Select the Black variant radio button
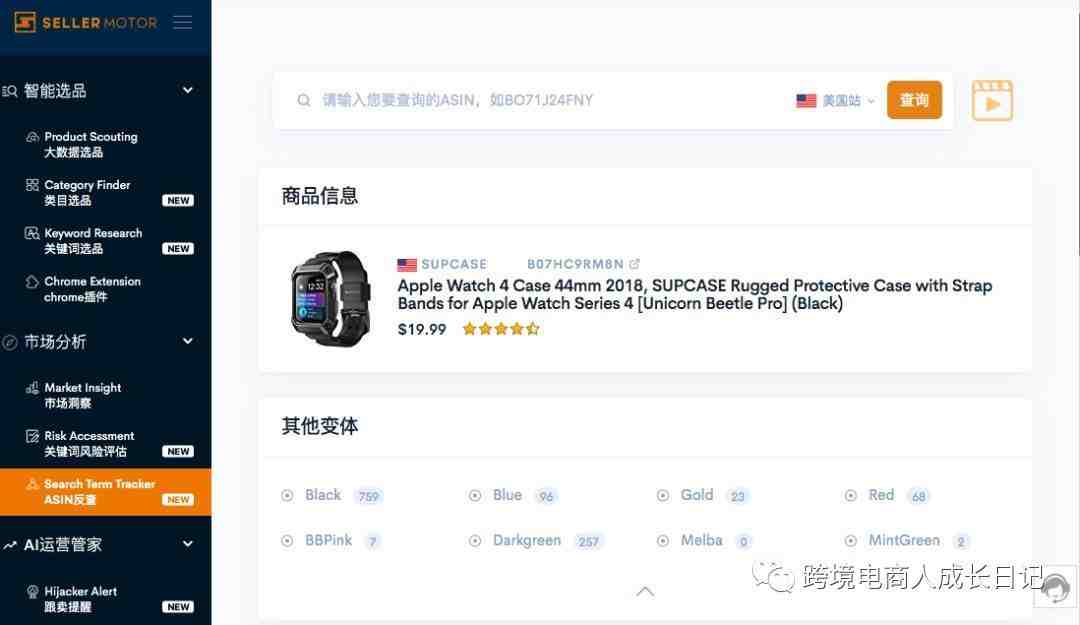The image size is (1080, 625). tap(287, 495)
